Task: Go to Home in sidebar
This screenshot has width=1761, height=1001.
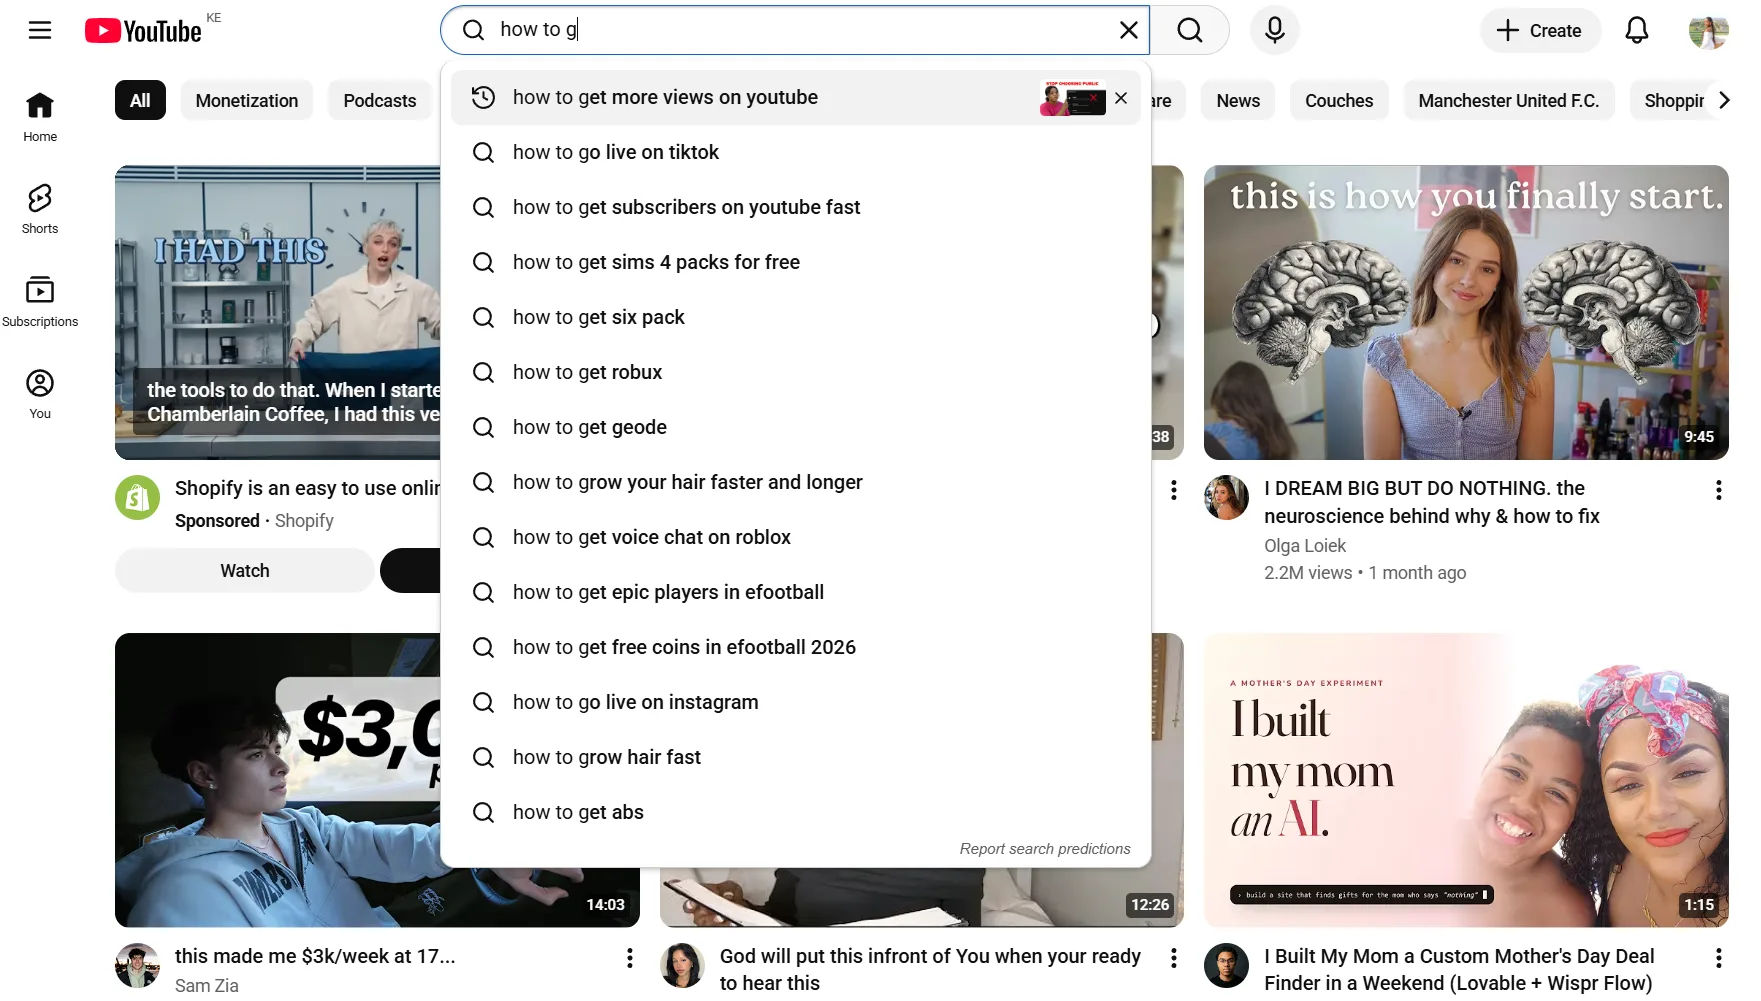Action: point(40,117)
